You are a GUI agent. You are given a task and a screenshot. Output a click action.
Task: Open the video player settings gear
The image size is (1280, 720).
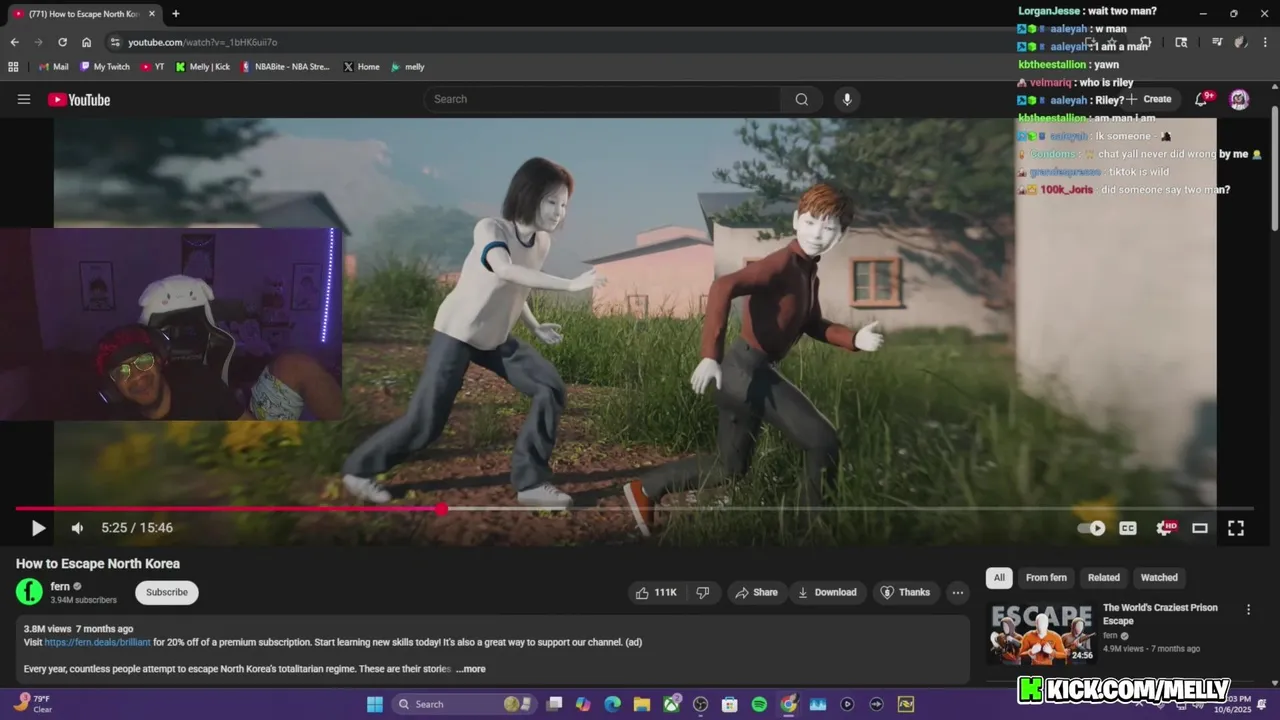1164,528
